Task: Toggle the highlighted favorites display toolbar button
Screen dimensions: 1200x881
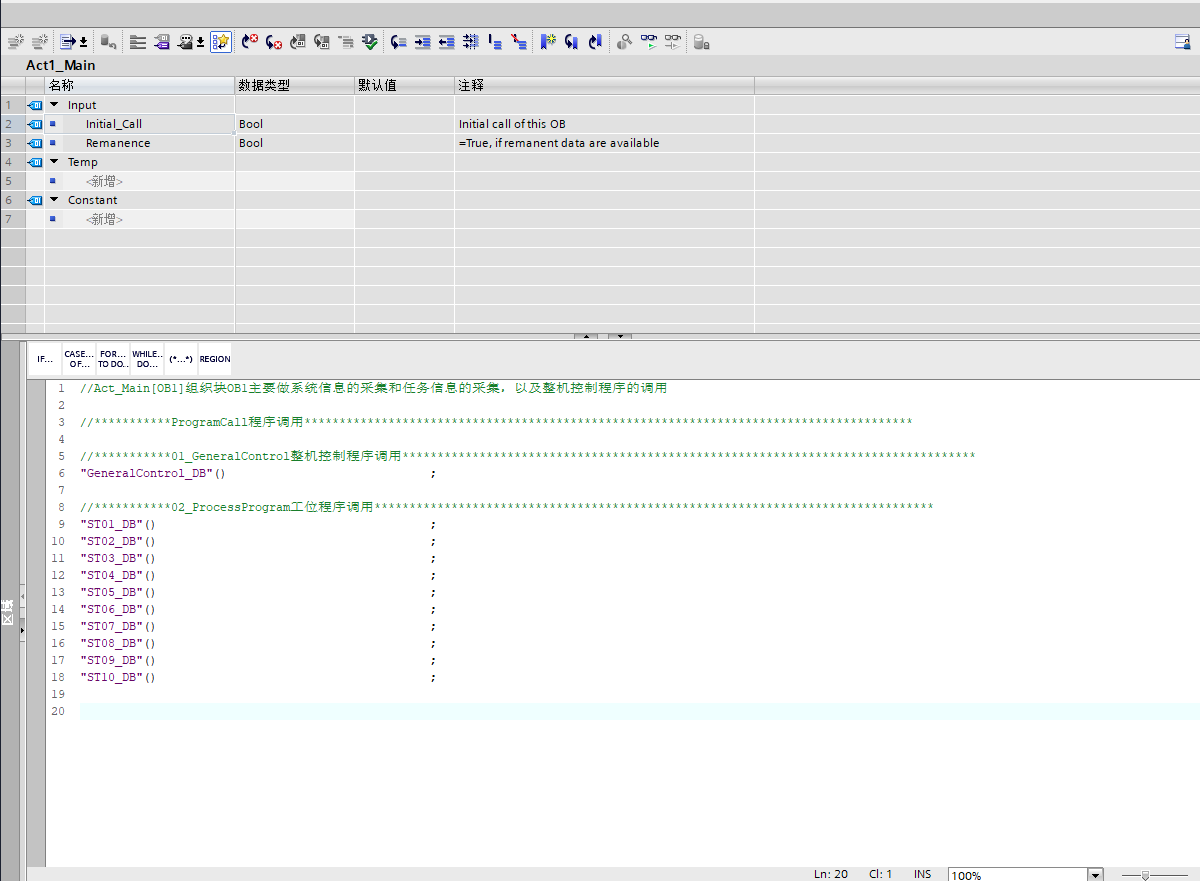Action: [x=221, y=41]
